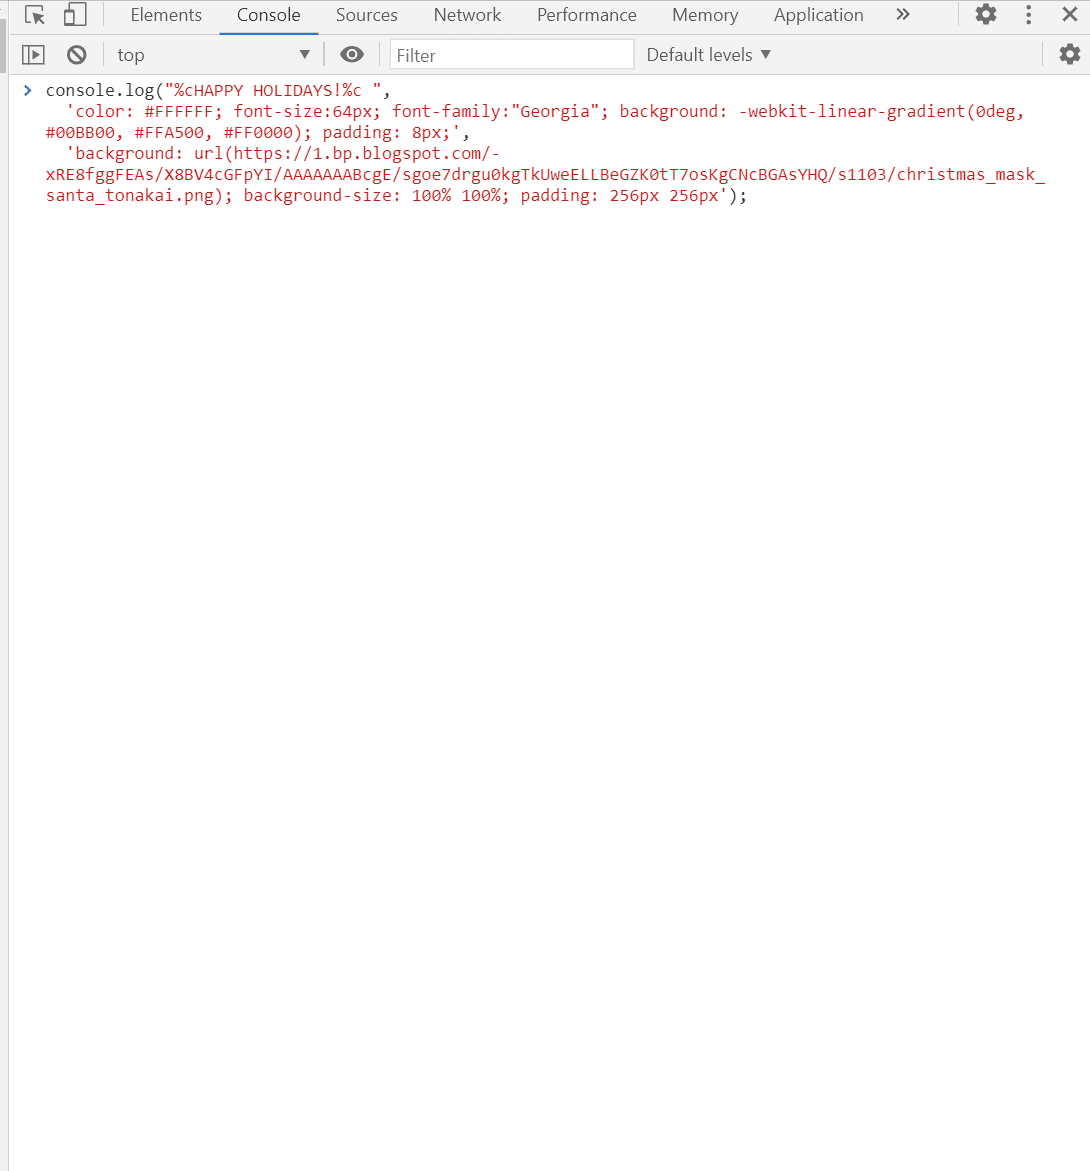
Task: Switch to the Sources tab
Action: click(x=366, y=15)
